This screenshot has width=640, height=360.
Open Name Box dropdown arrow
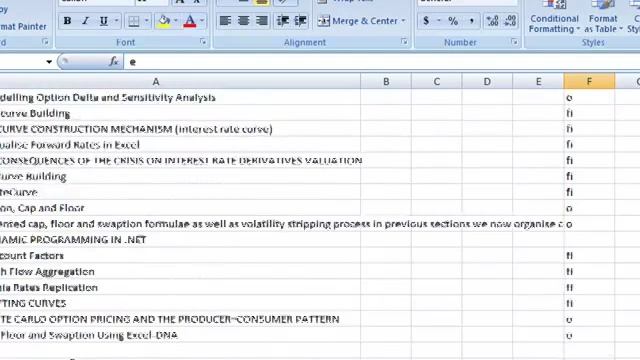pyautogui.click(x=49, y=62)
